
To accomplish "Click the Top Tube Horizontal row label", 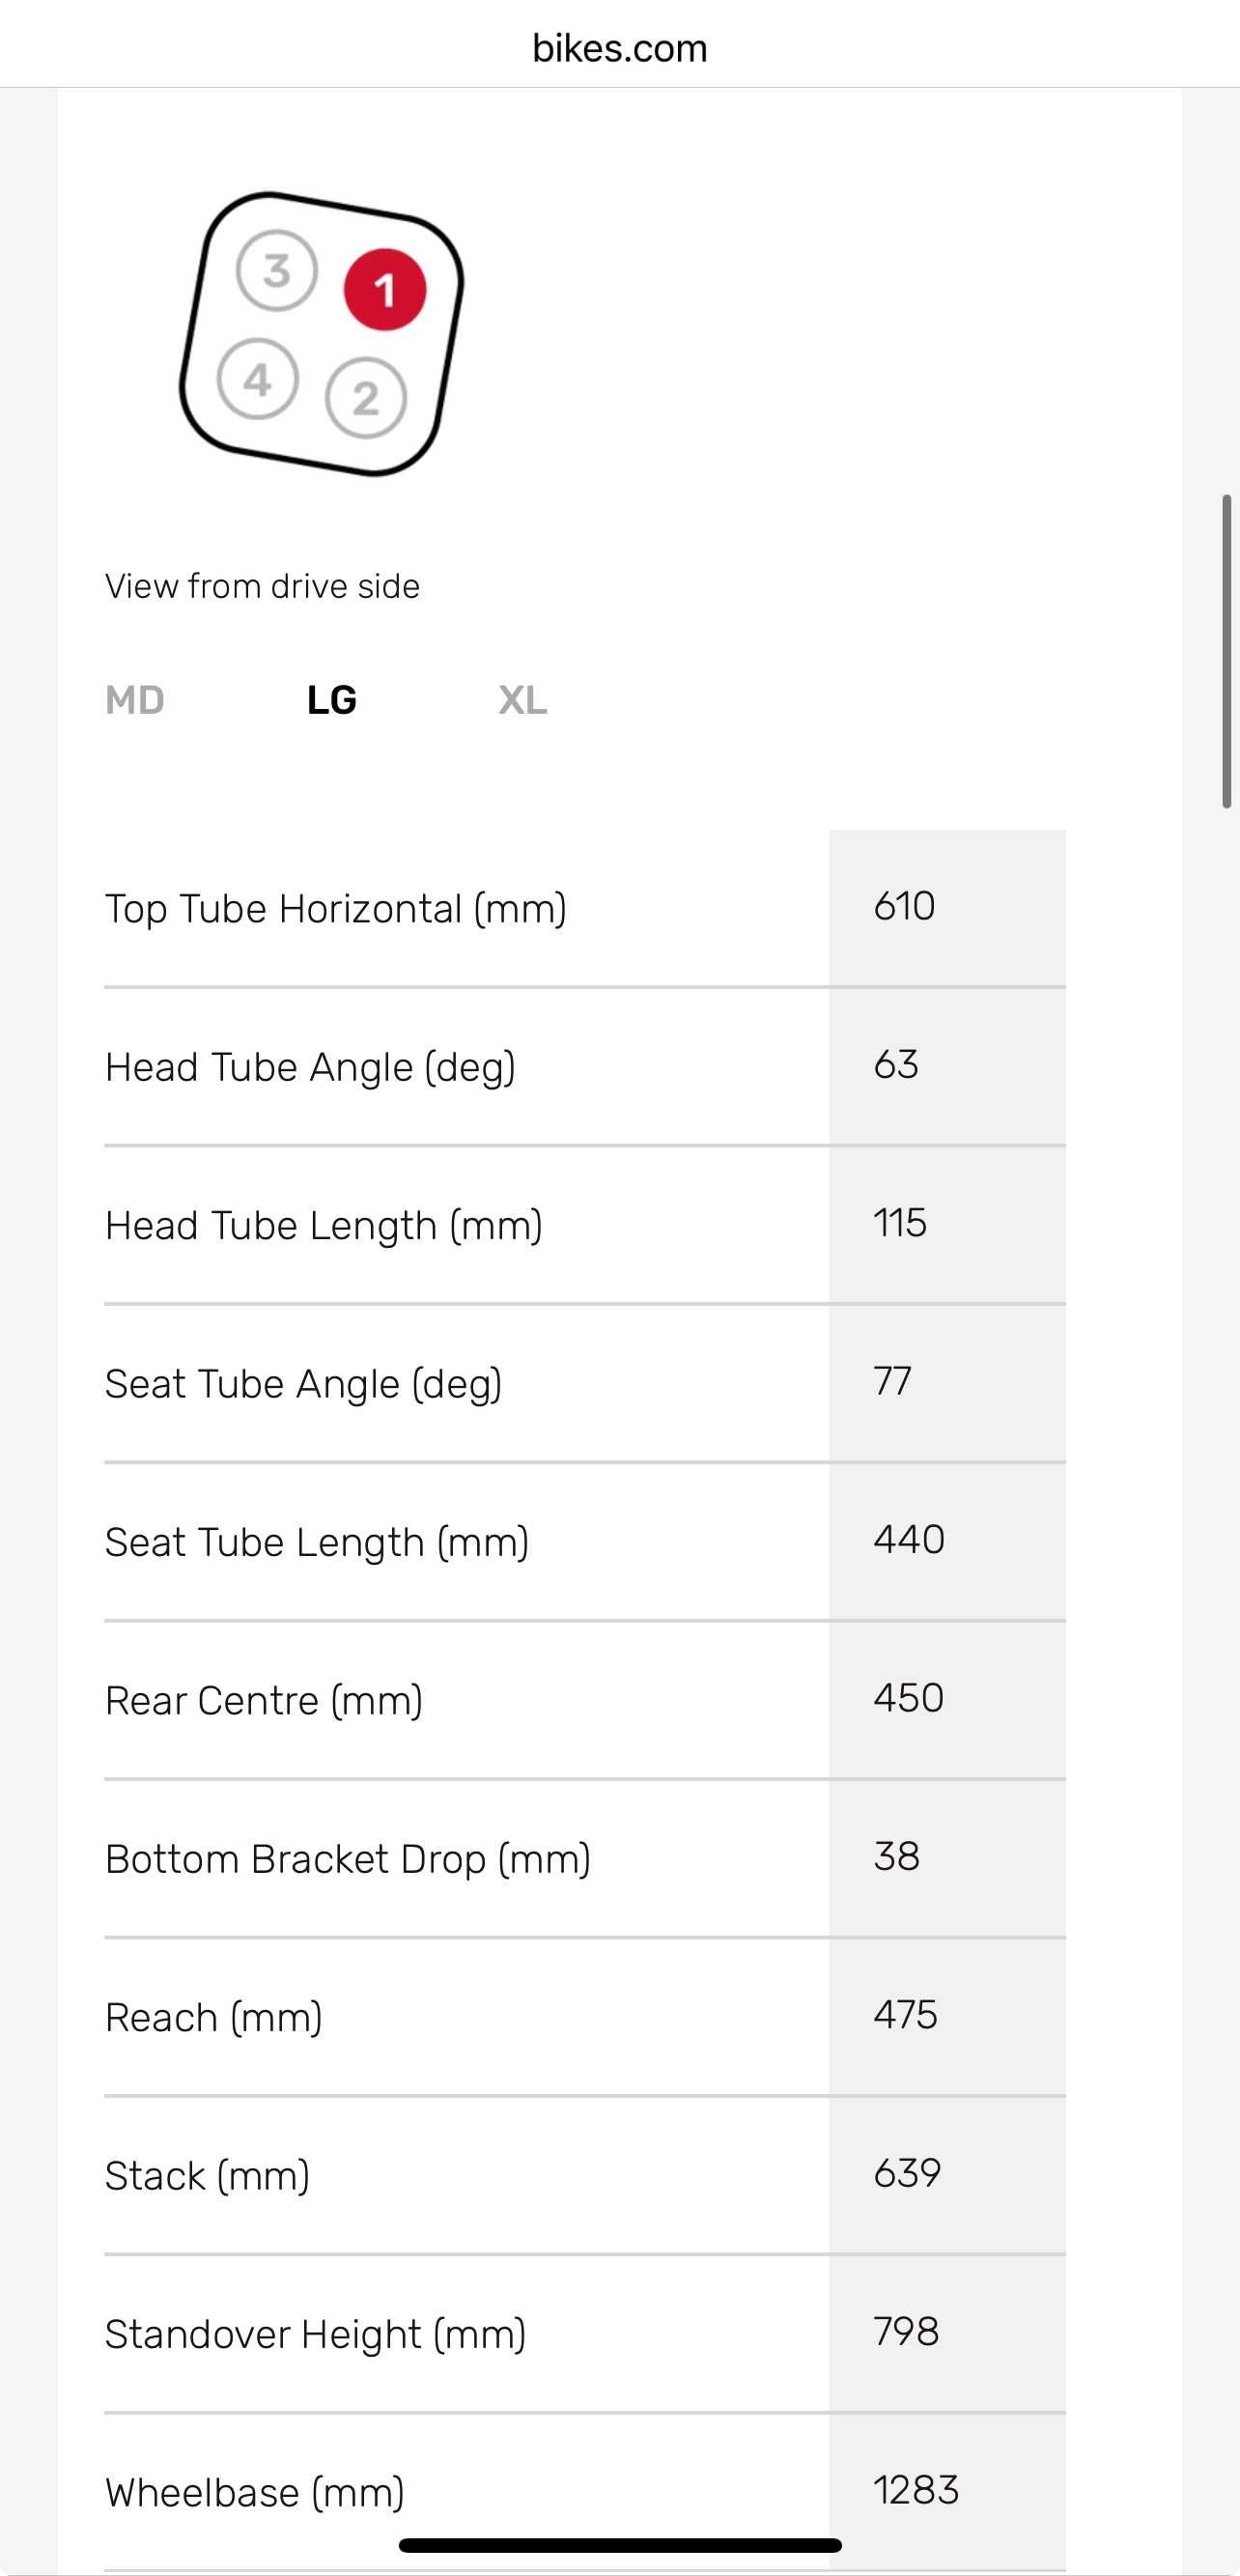I will [x=336, y=908].
